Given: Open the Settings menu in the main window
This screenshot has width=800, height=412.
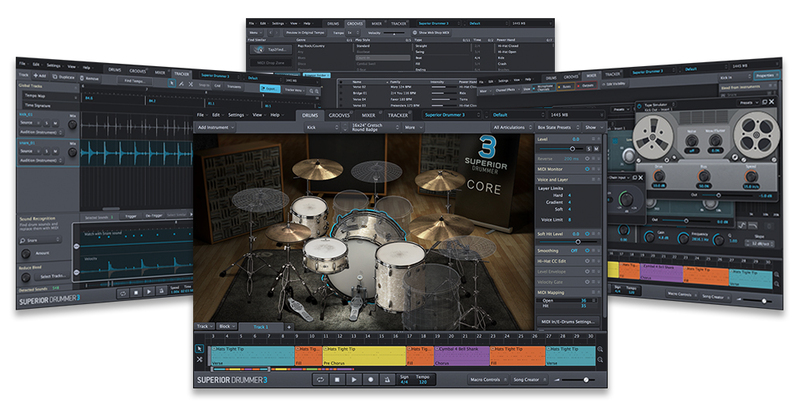Looking at the screenshot, I should pyautogui.click(x=235, y=115).
